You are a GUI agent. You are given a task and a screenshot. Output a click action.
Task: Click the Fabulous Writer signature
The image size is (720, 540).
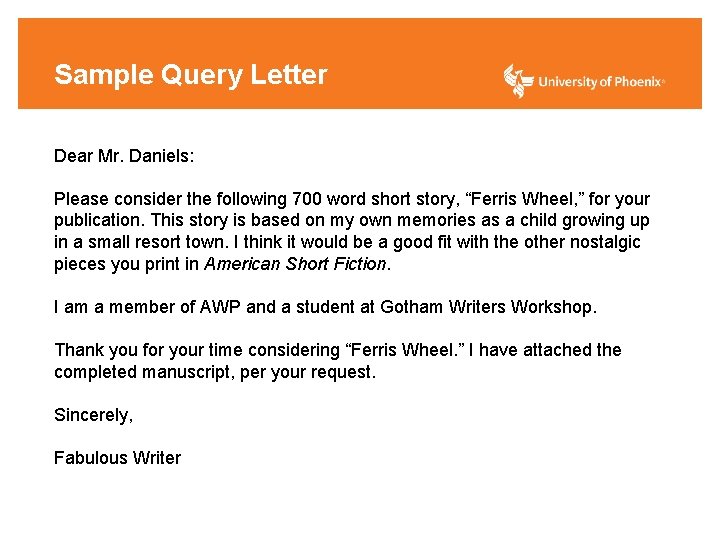click(118, 458)
